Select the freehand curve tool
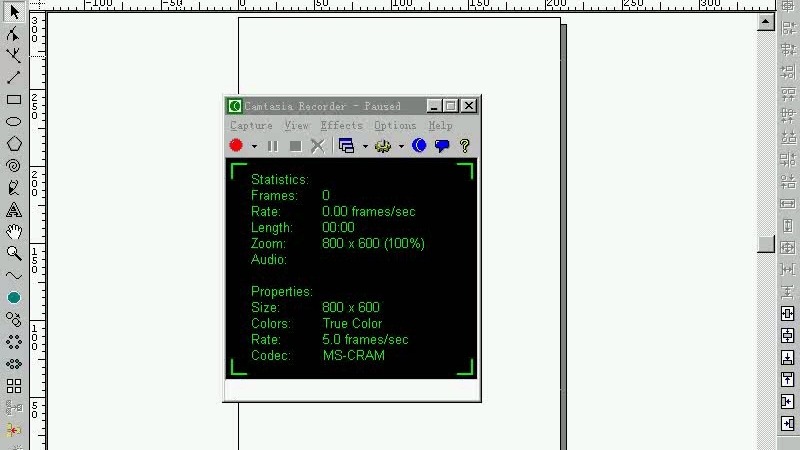 (14, 276)
